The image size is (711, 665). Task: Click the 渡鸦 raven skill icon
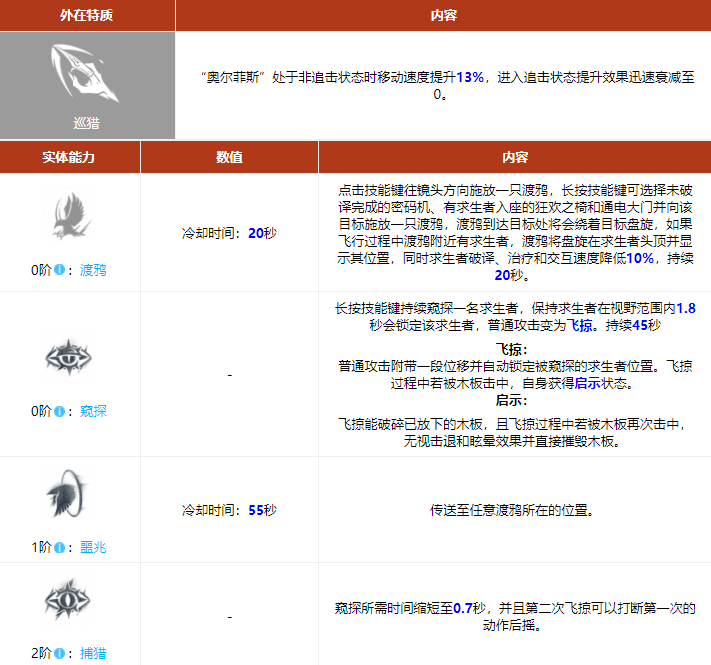(69, 214)
